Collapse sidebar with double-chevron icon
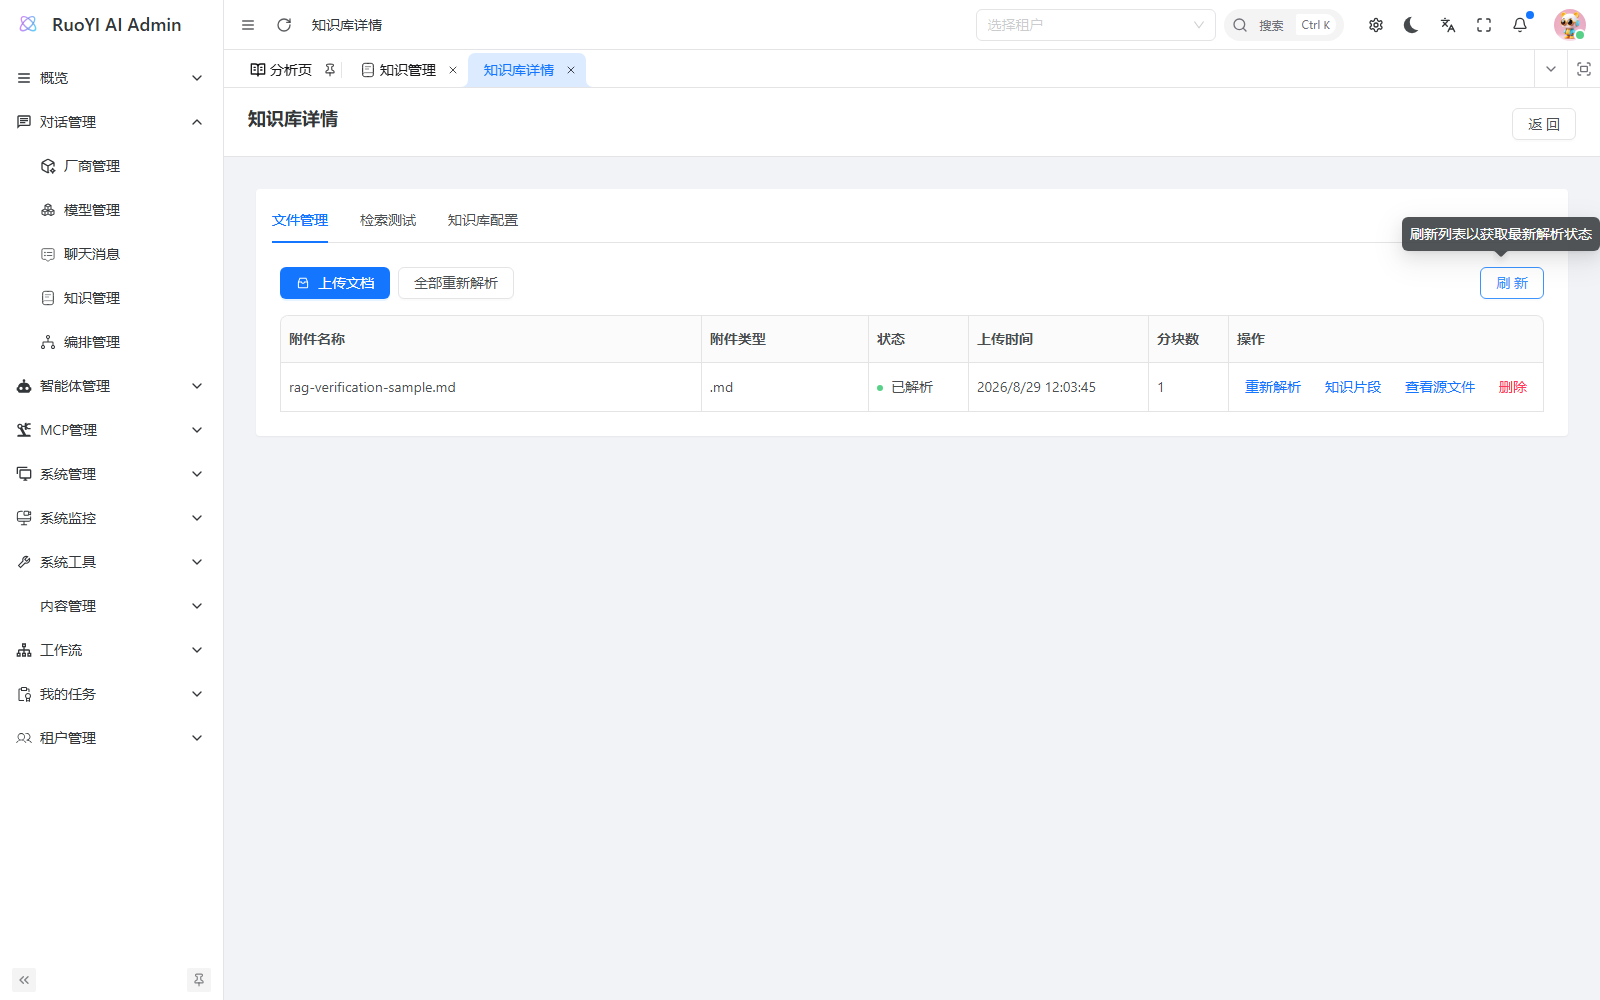Viewport: 1600px width, 1000px height. tap(24, 980)
